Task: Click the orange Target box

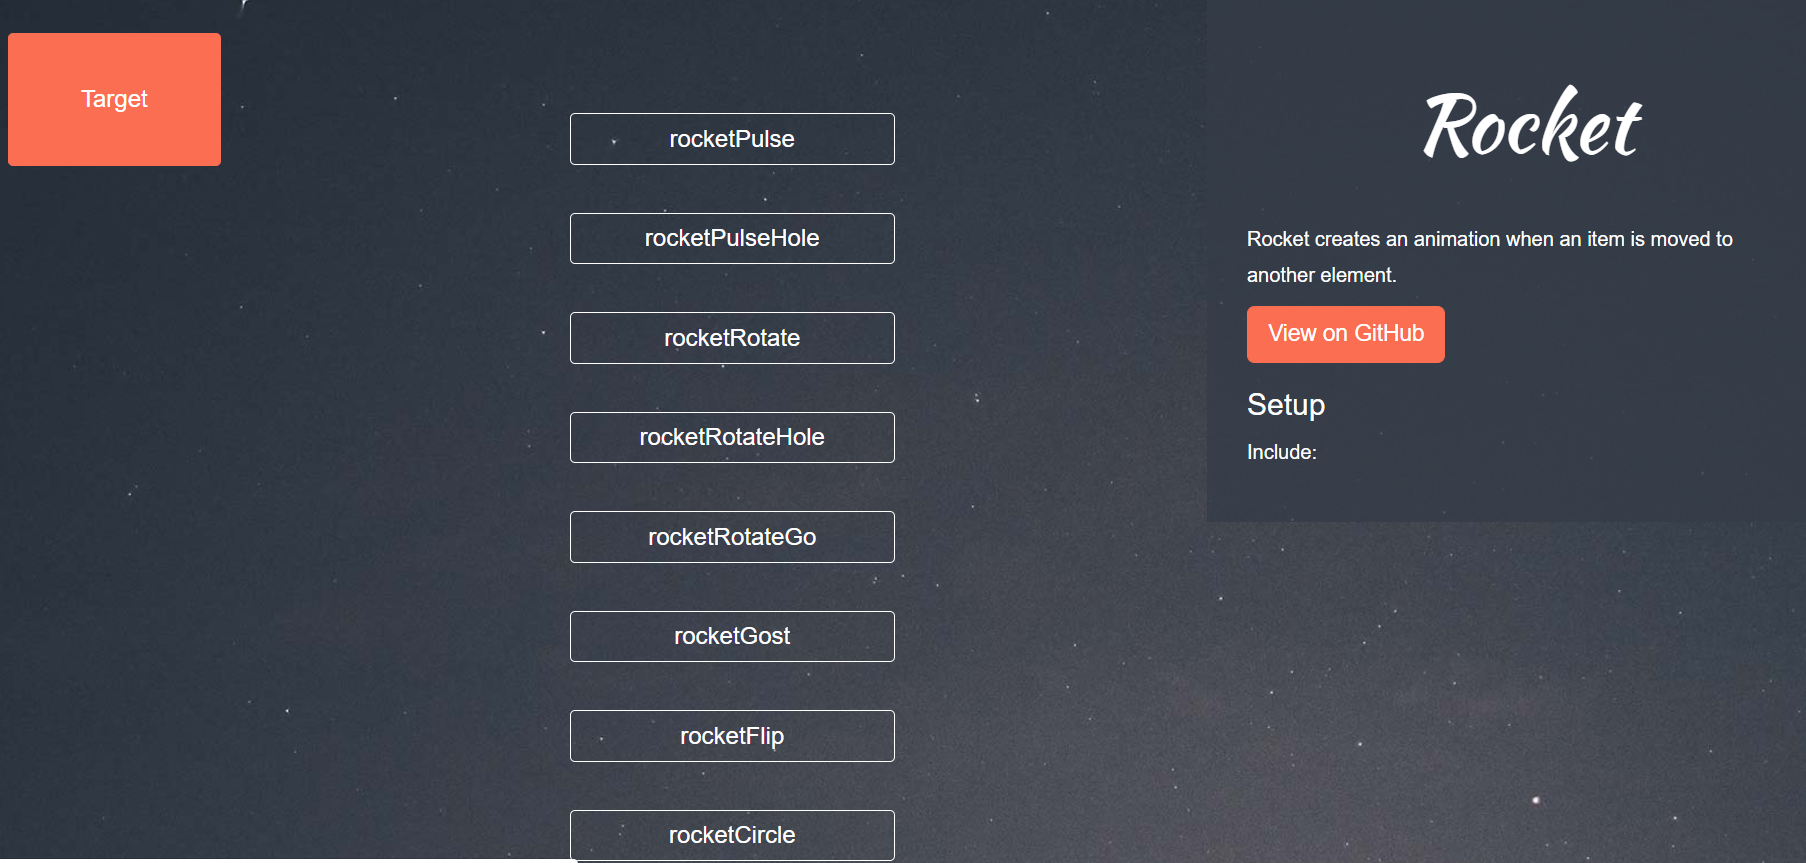Action: tap(114, 99)
